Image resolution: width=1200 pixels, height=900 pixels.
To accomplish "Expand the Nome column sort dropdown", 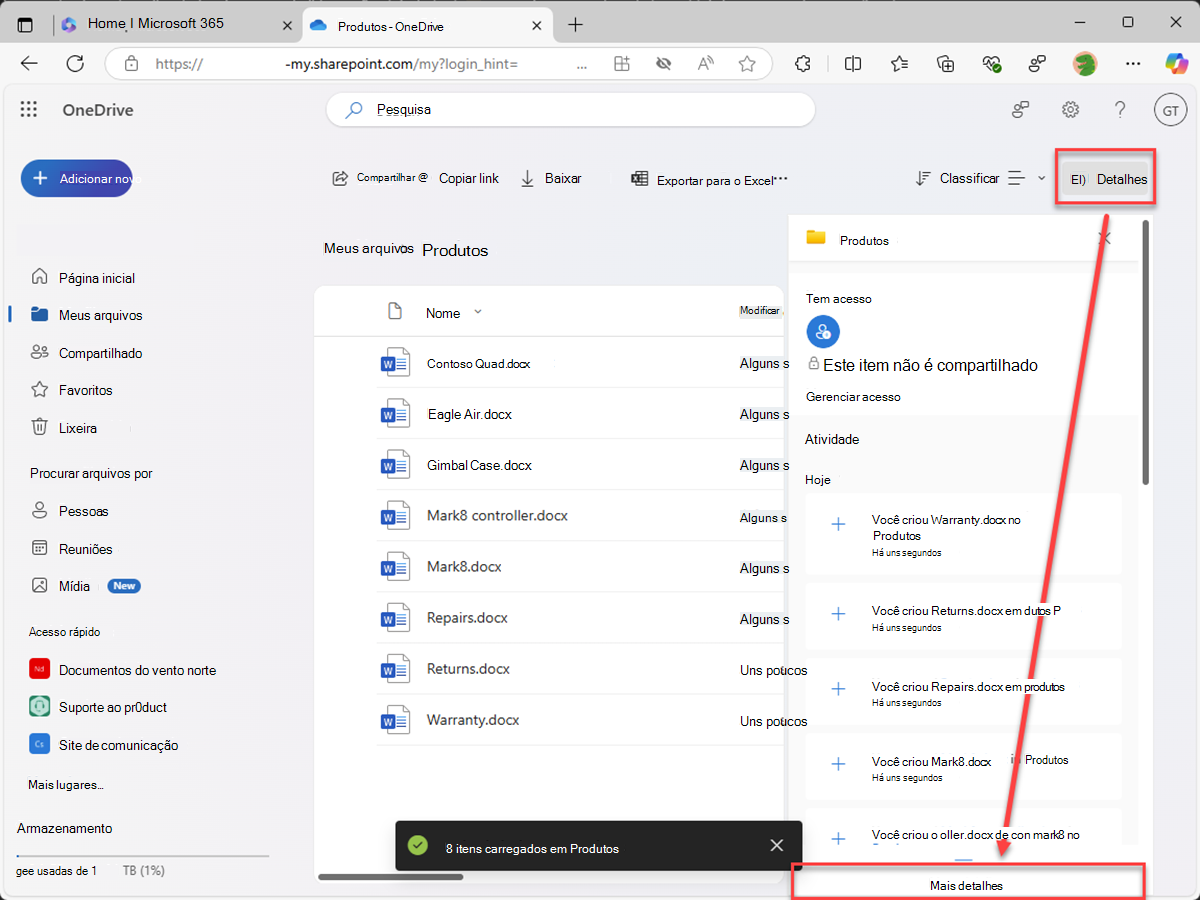I will [x=477, y=312].
